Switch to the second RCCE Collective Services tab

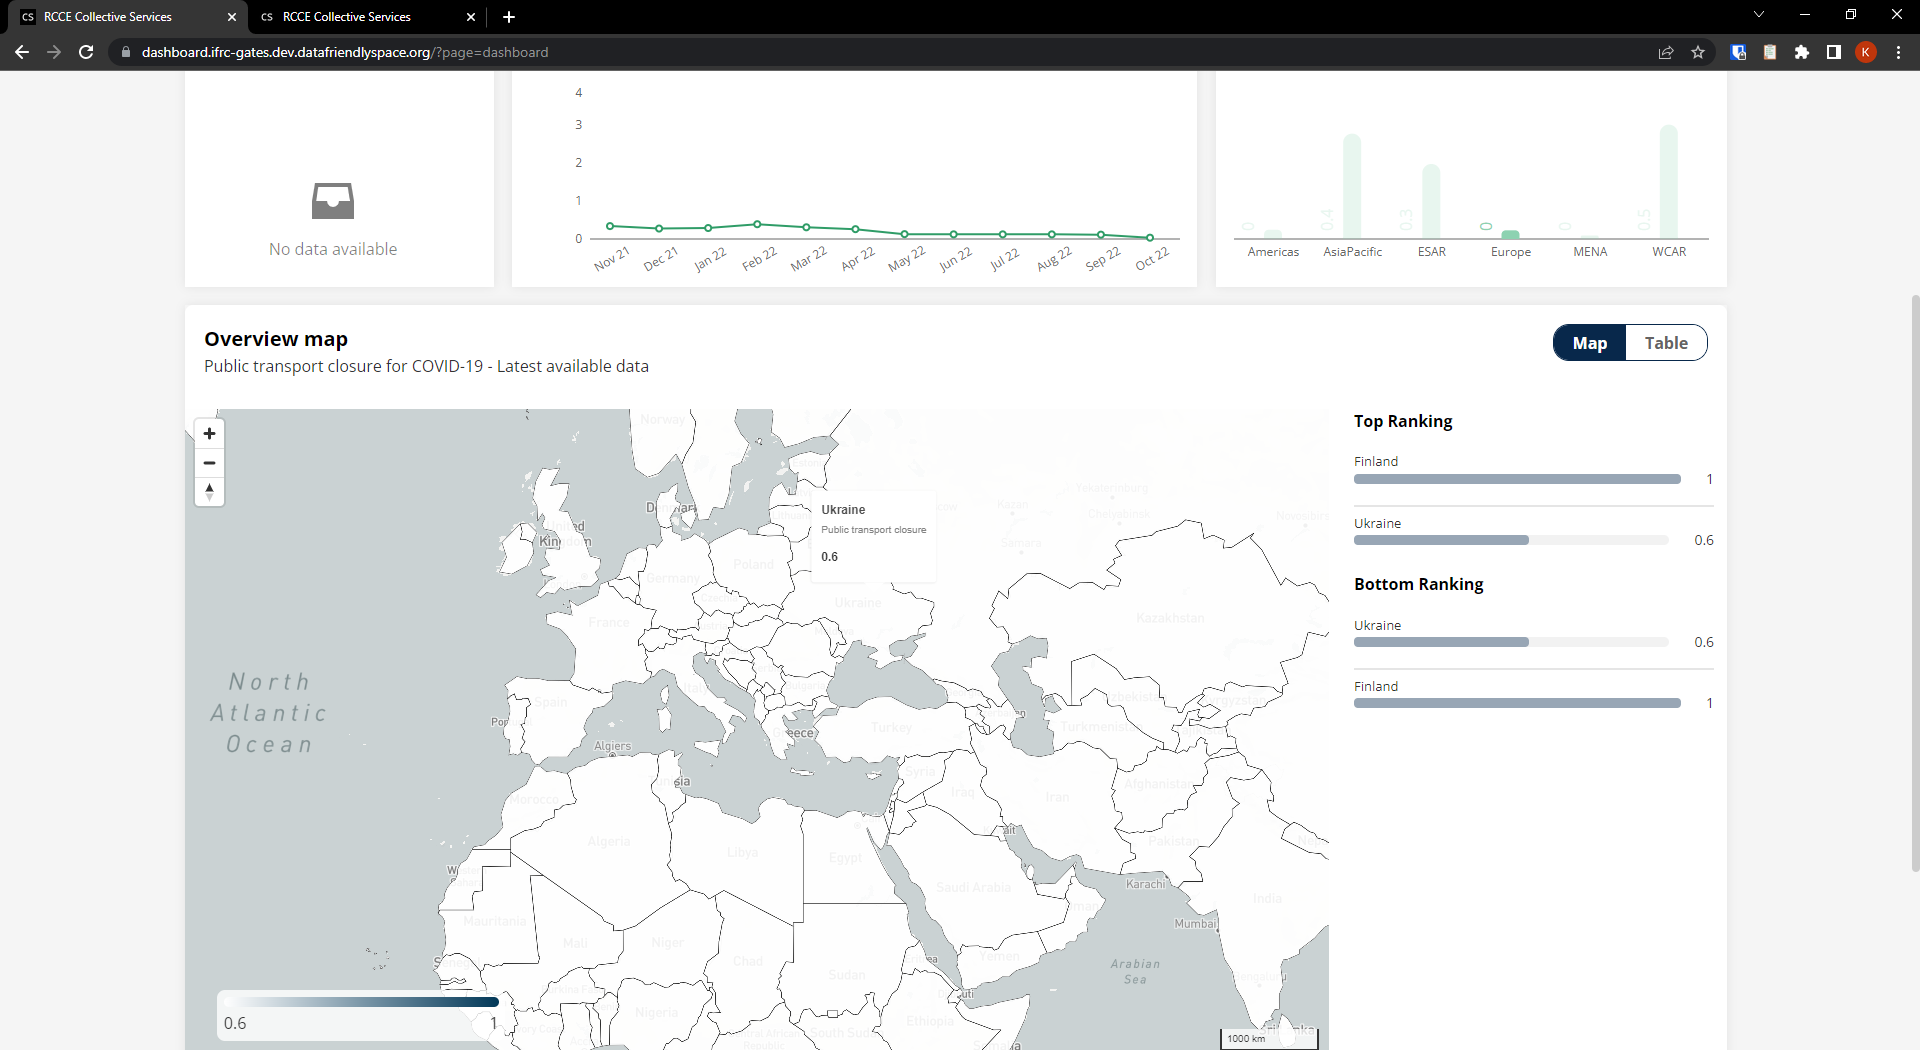pyautogui.click(x=346, y=17)
